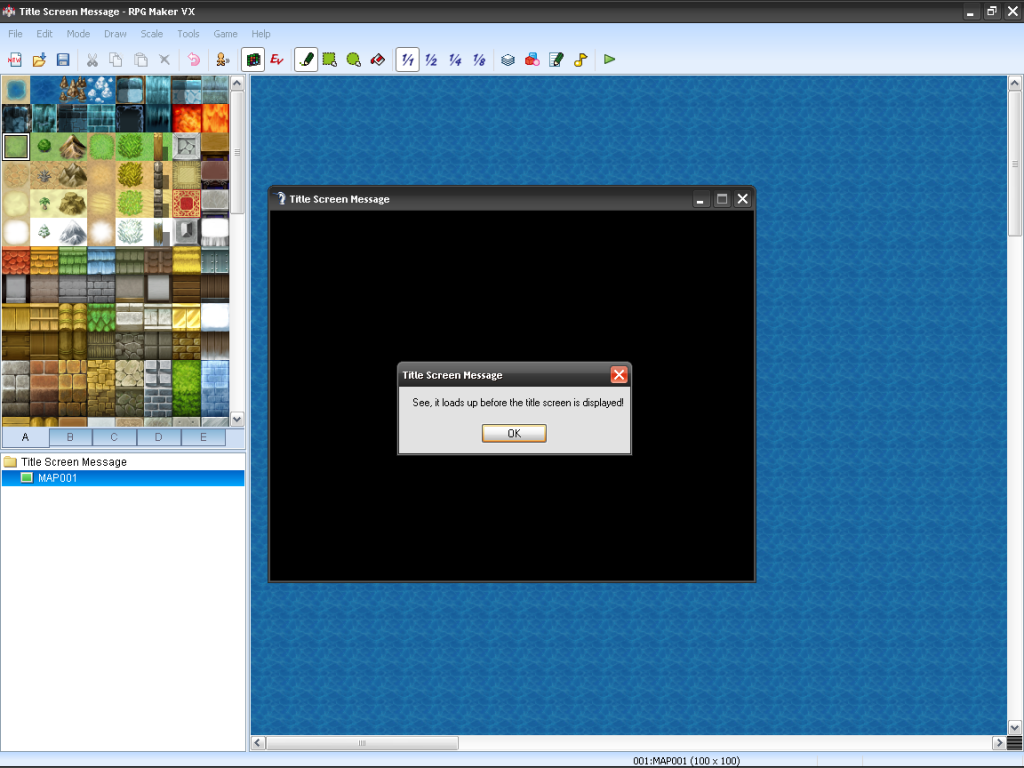Switch to Map editing mode
Viewport: 1024px width, 768px height.
pyautogui.click(x=253, y=60)
